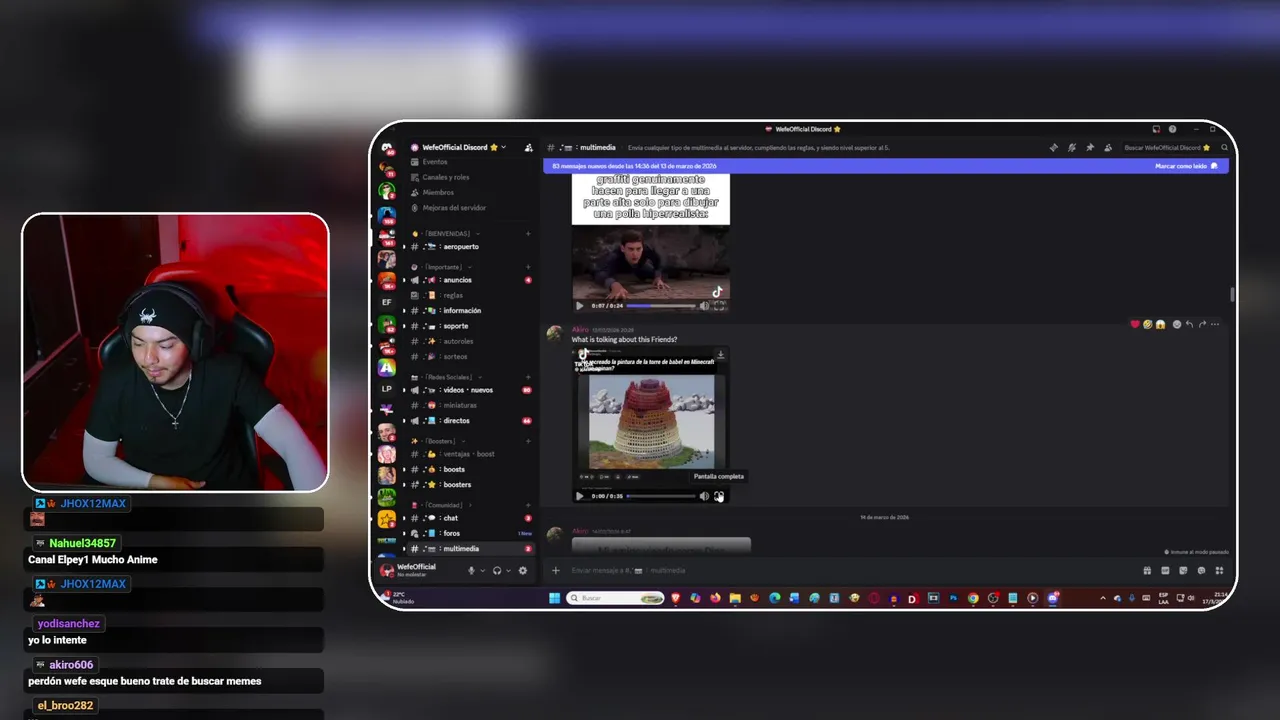The height and width of the screenshot is (720, 1280).
Task: Open add reaction picker on message toolbar
Action: click(x=1177, y=324)
